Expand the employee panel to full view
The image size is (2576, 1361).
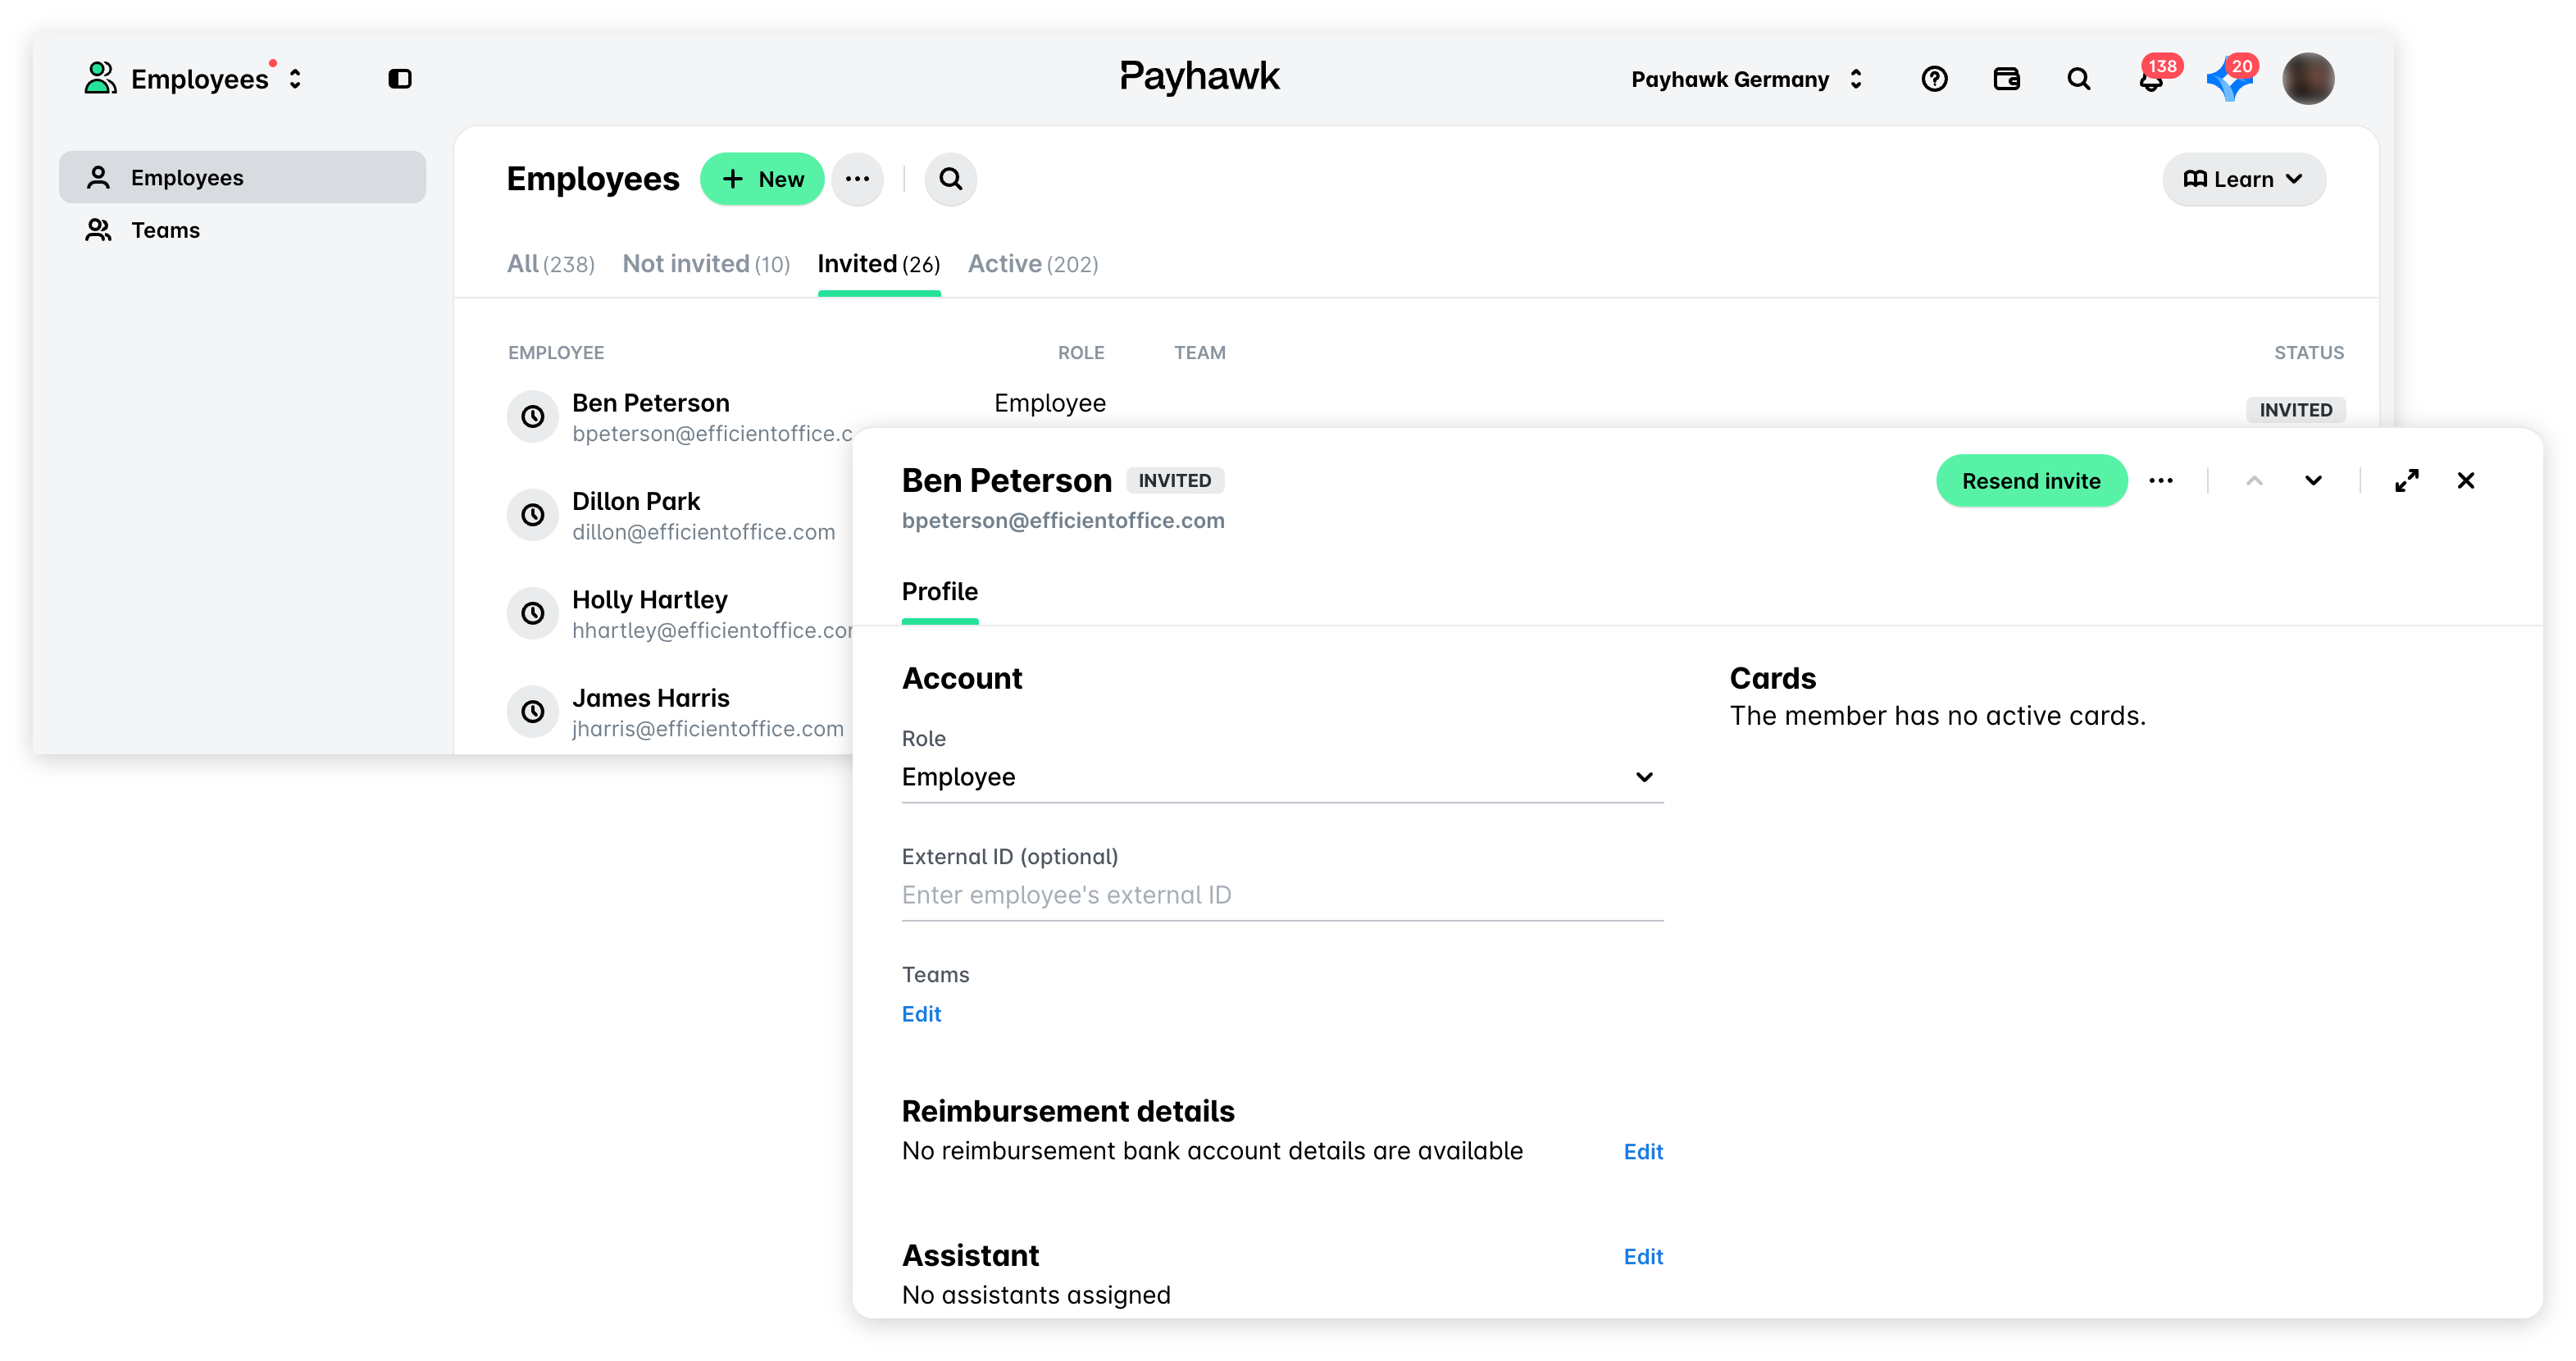click(x=2407, y=481)
